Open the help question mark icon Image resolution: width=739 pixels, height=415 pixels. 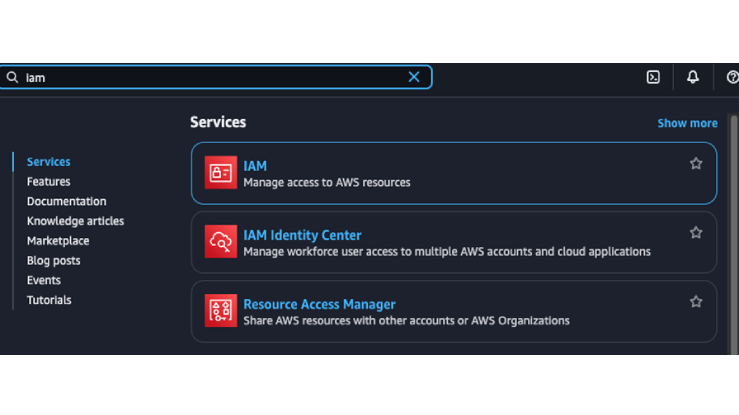coord(732,77)
